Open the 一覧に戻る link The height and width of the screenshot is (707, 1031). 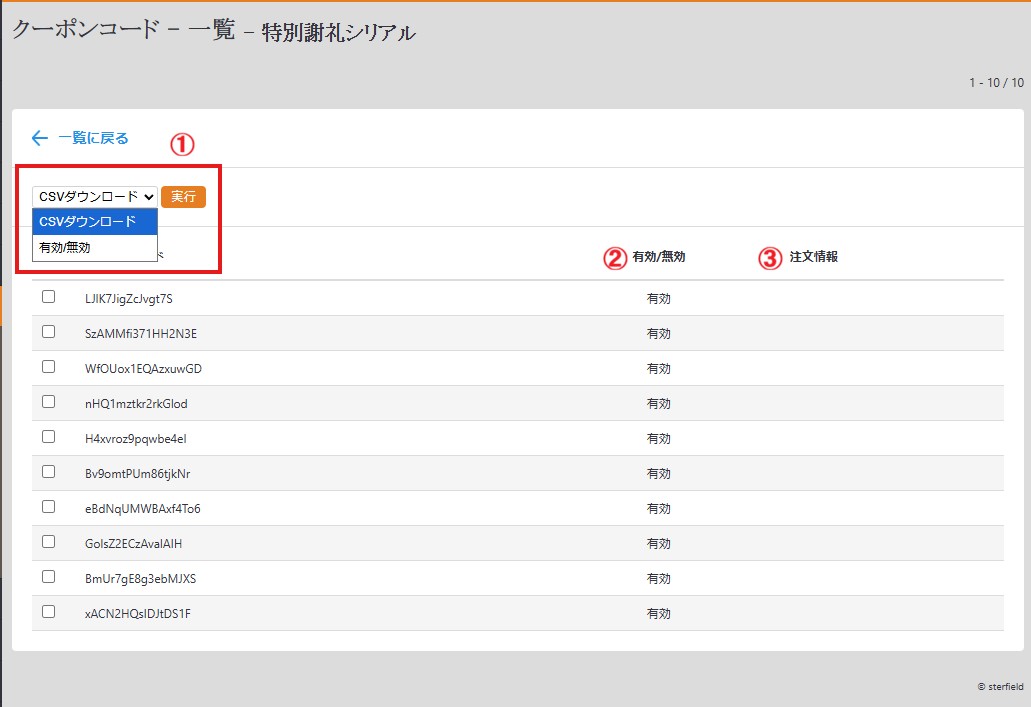93,139
